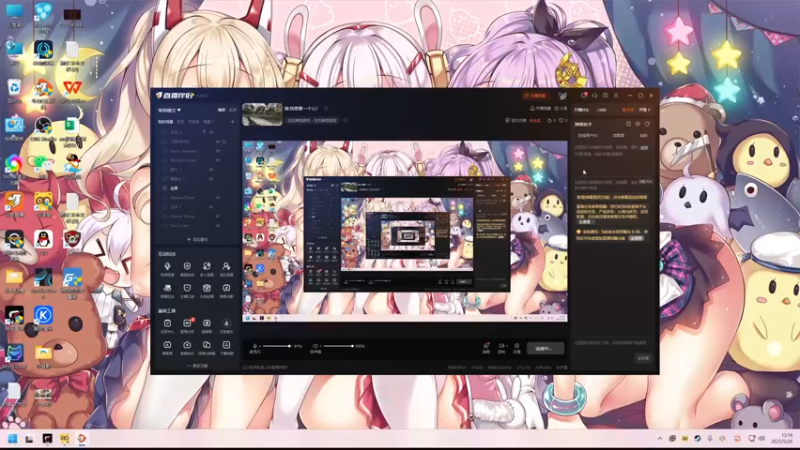Screen dimensions: 800x450
Task: Open the portrait-card basic tool
Action: [x=226, y=347]
